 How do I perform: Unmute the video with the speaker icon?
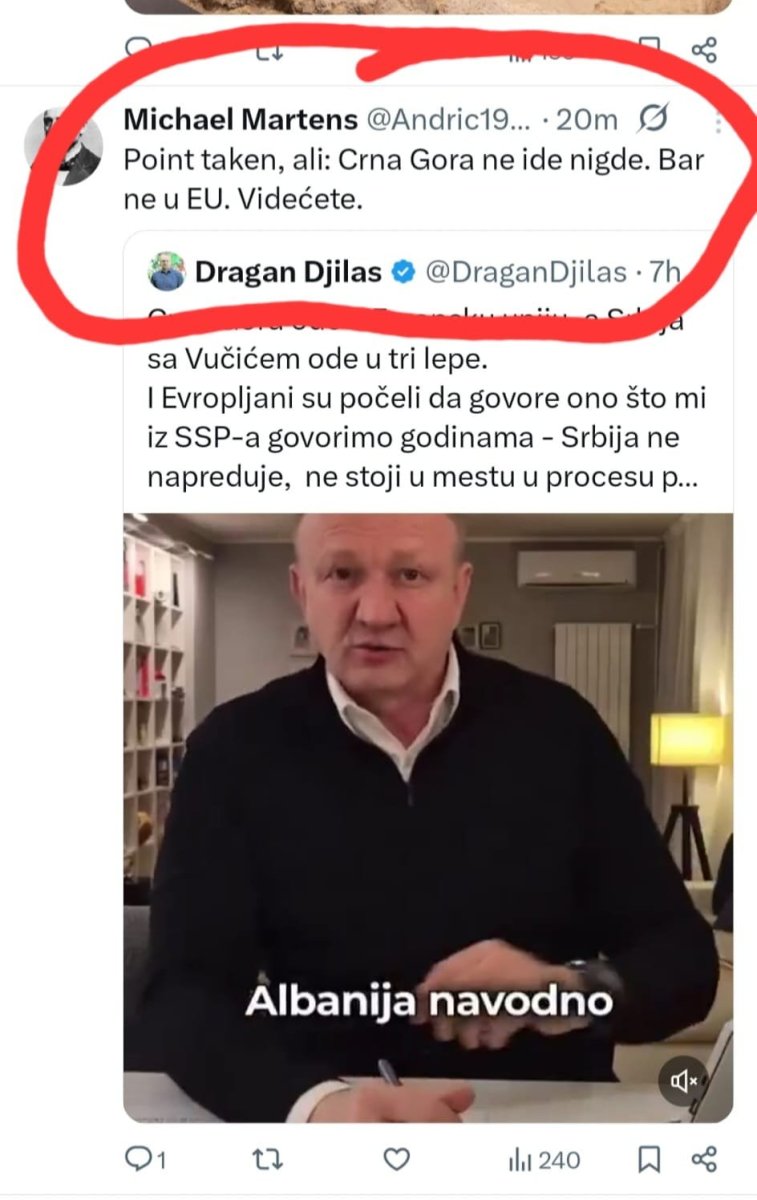point(683,1080)
